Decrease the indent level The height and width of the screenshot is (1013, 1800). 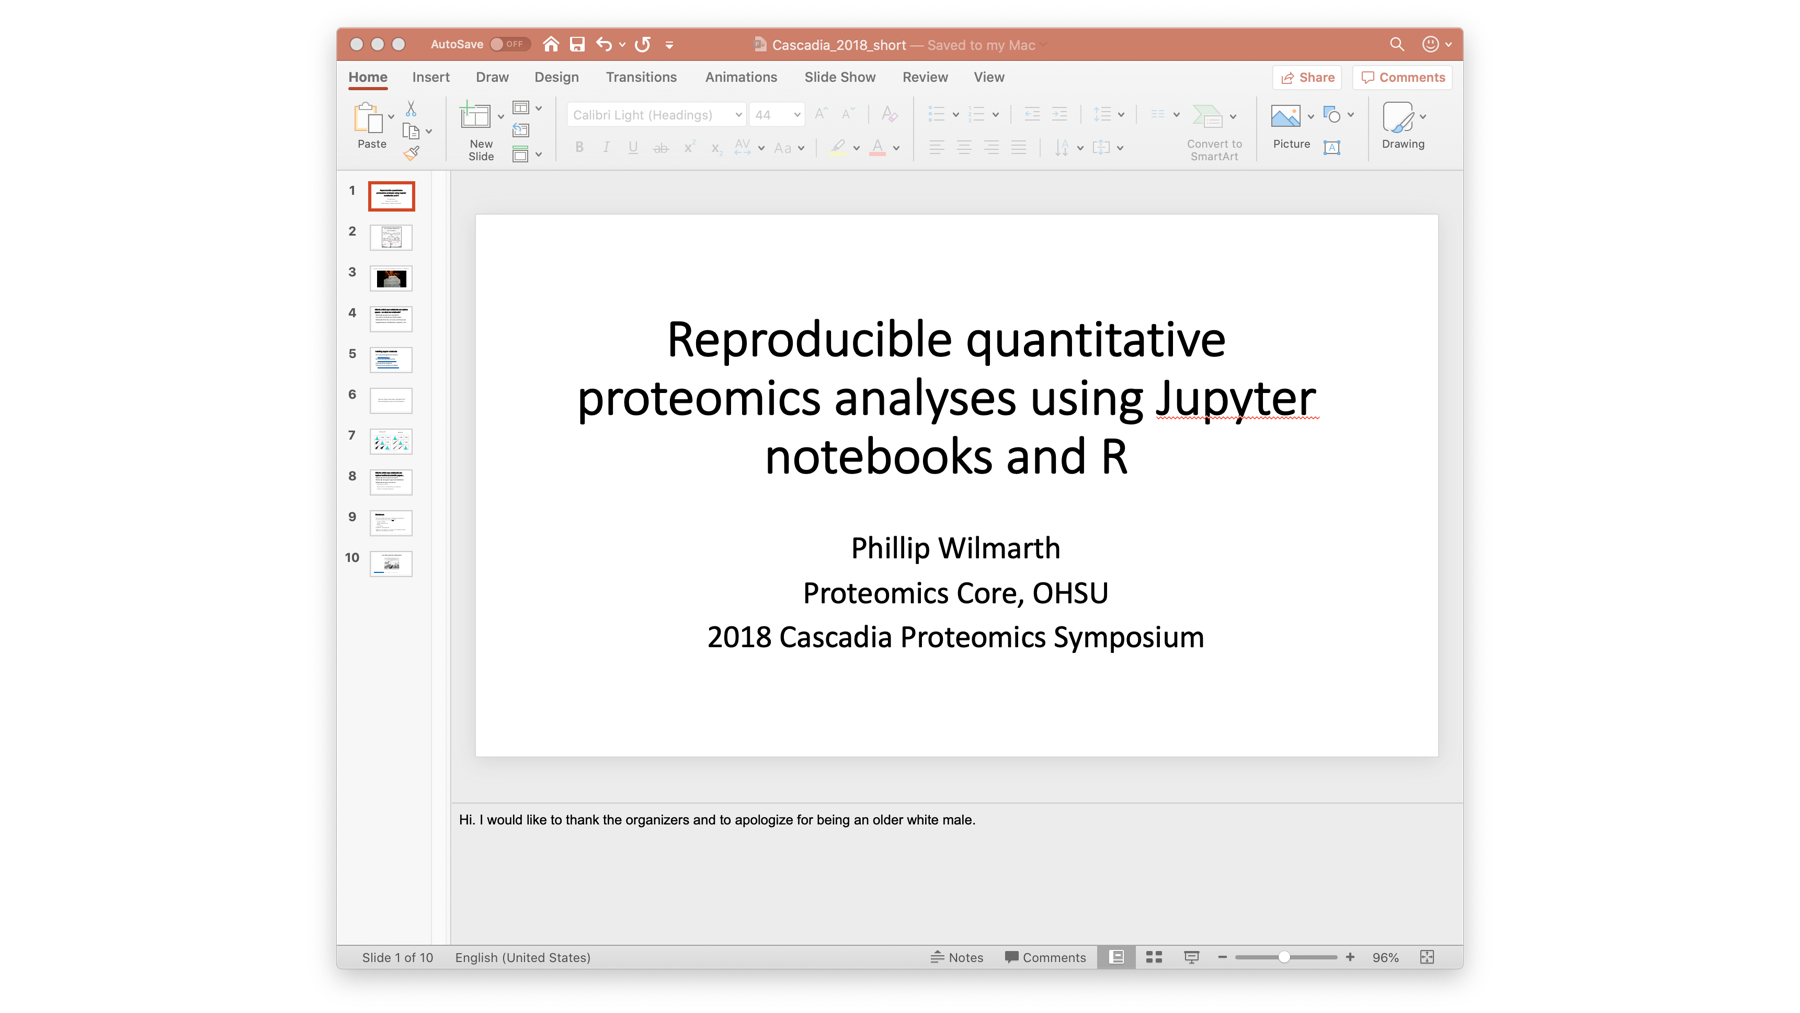click(x=1032, y=114)
